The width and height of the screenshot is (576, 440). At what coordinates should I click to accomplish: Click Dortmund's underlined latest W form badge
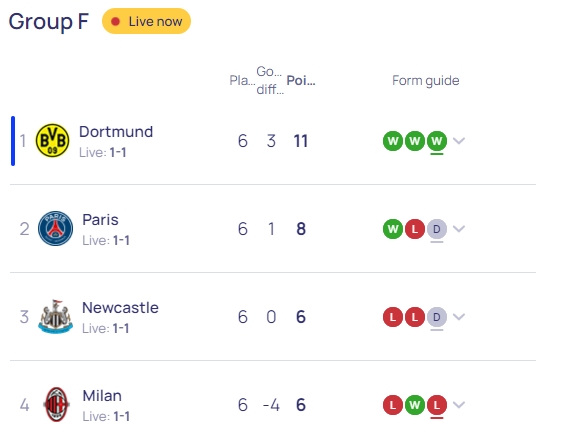click(437, 141)
